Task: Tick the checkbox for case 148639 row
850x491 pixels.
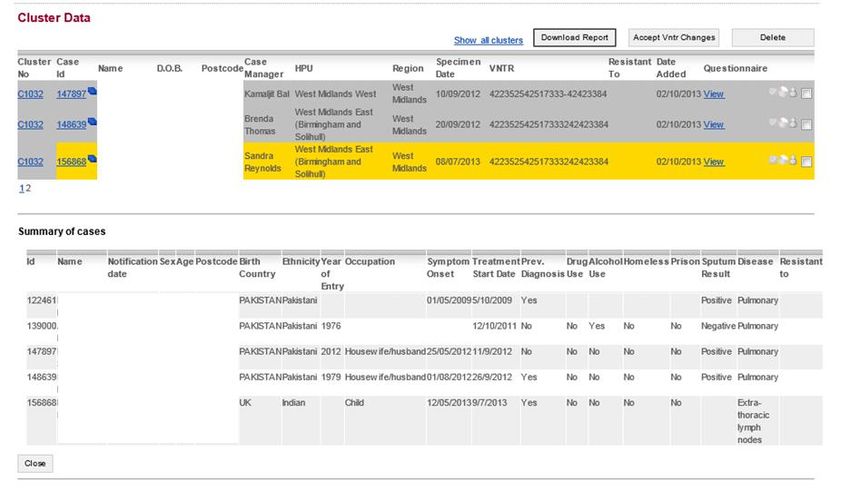Action: point(807,125)
